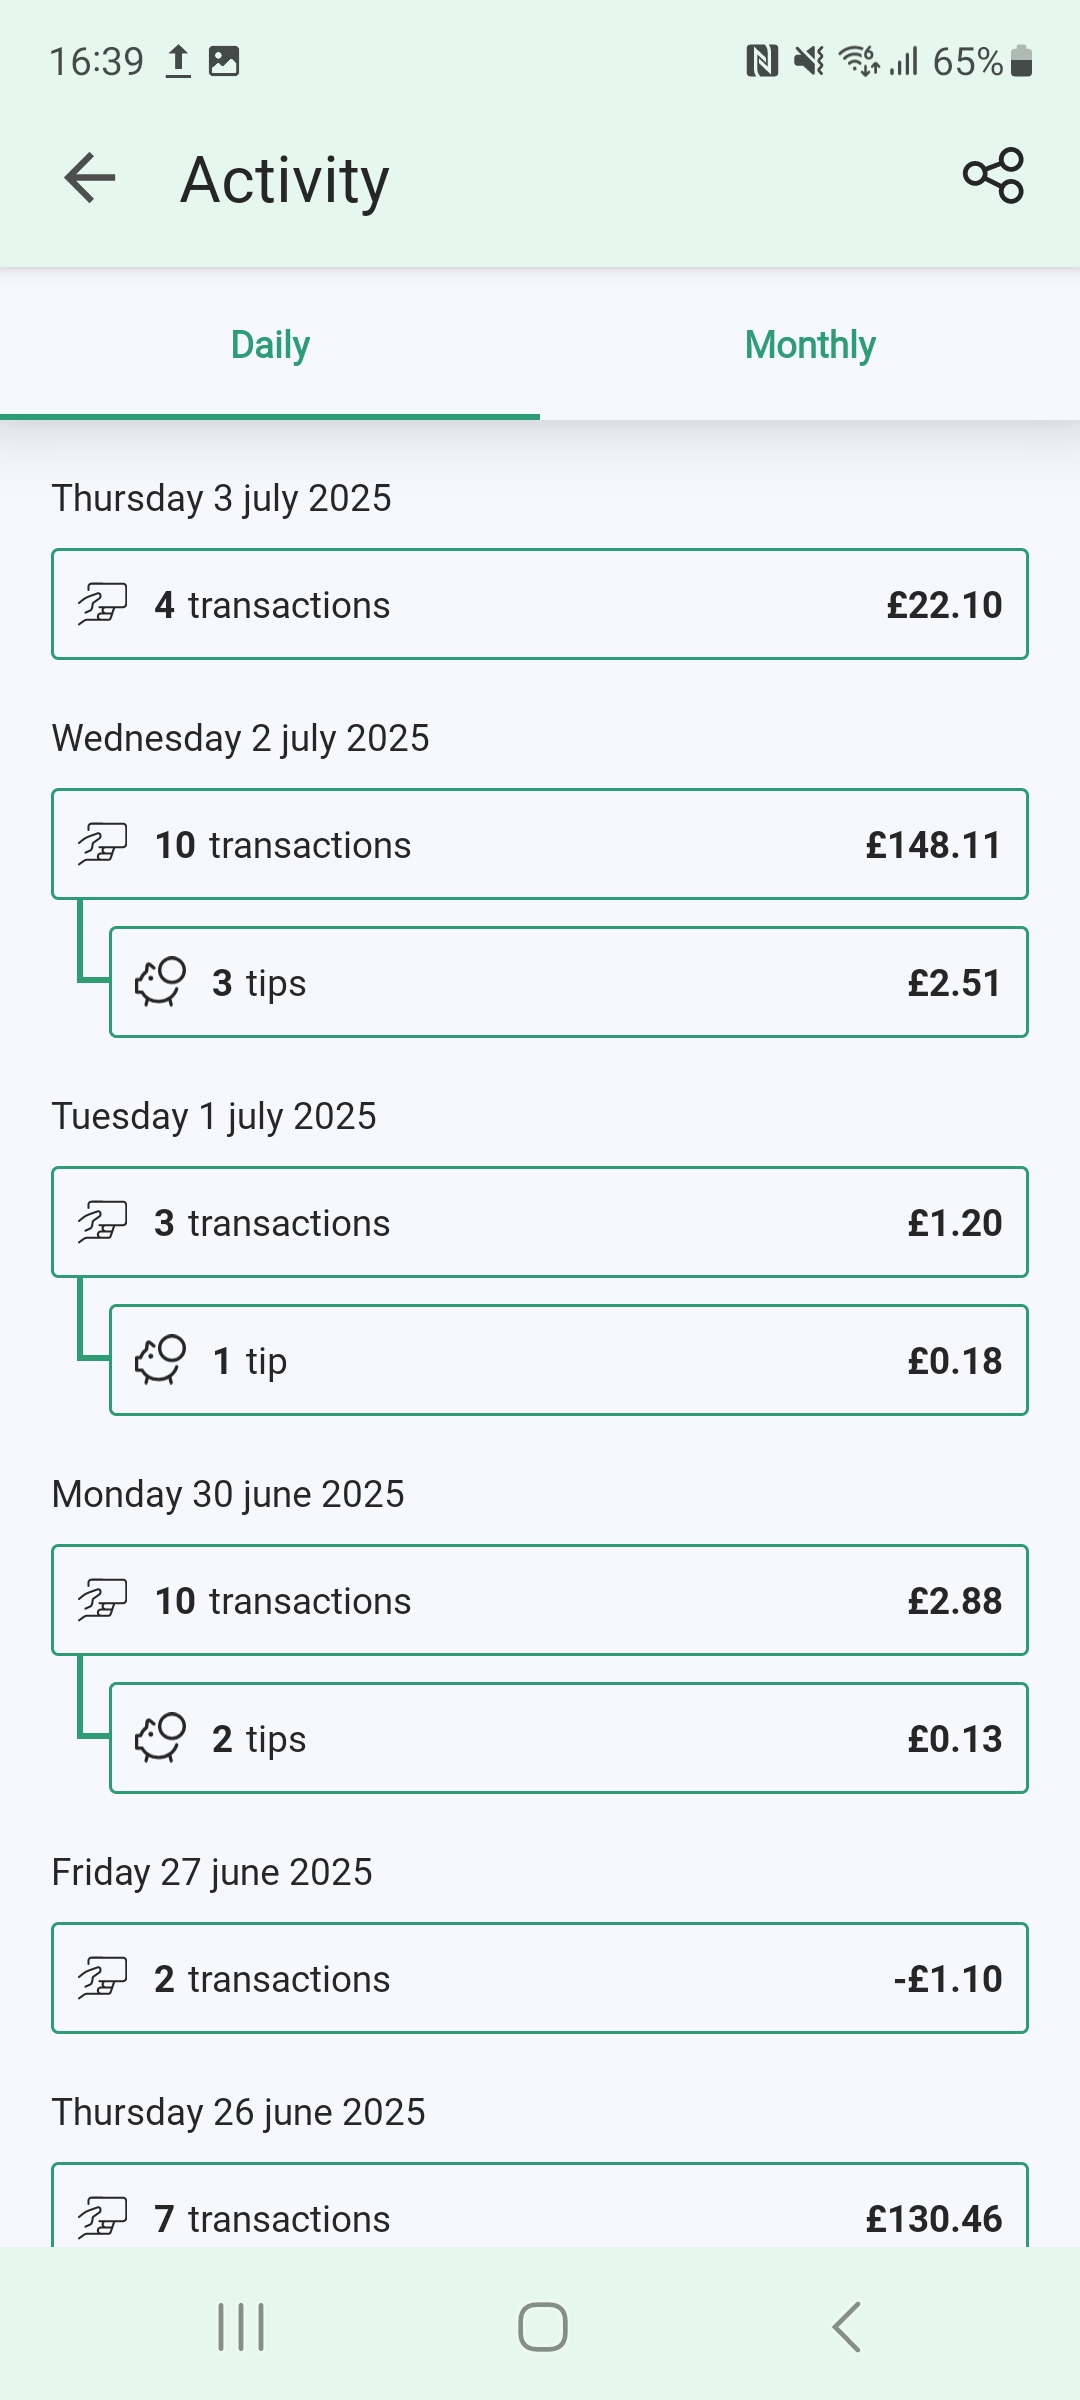1080x2400 pixels.
Task: Tap piggy bank icon for 1 tip
Action: [160, 1360]
